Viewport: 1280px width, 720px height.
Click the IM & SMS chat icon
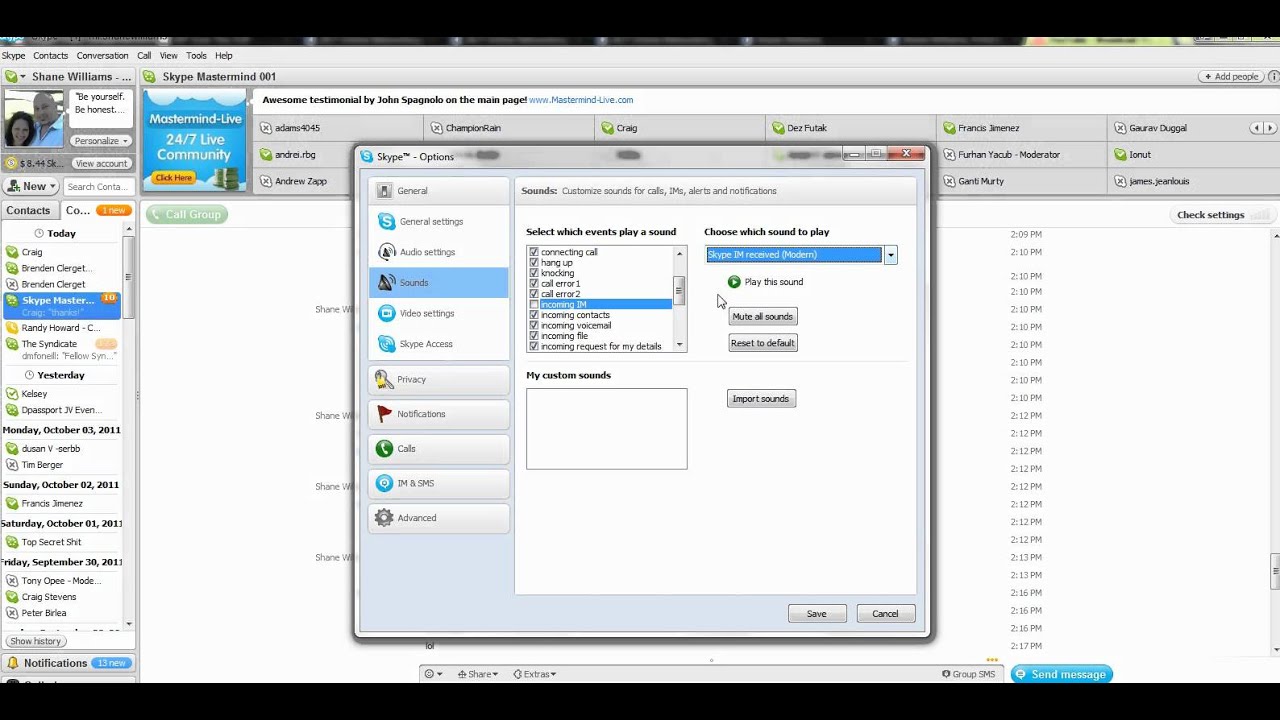(x=384, y=483)
